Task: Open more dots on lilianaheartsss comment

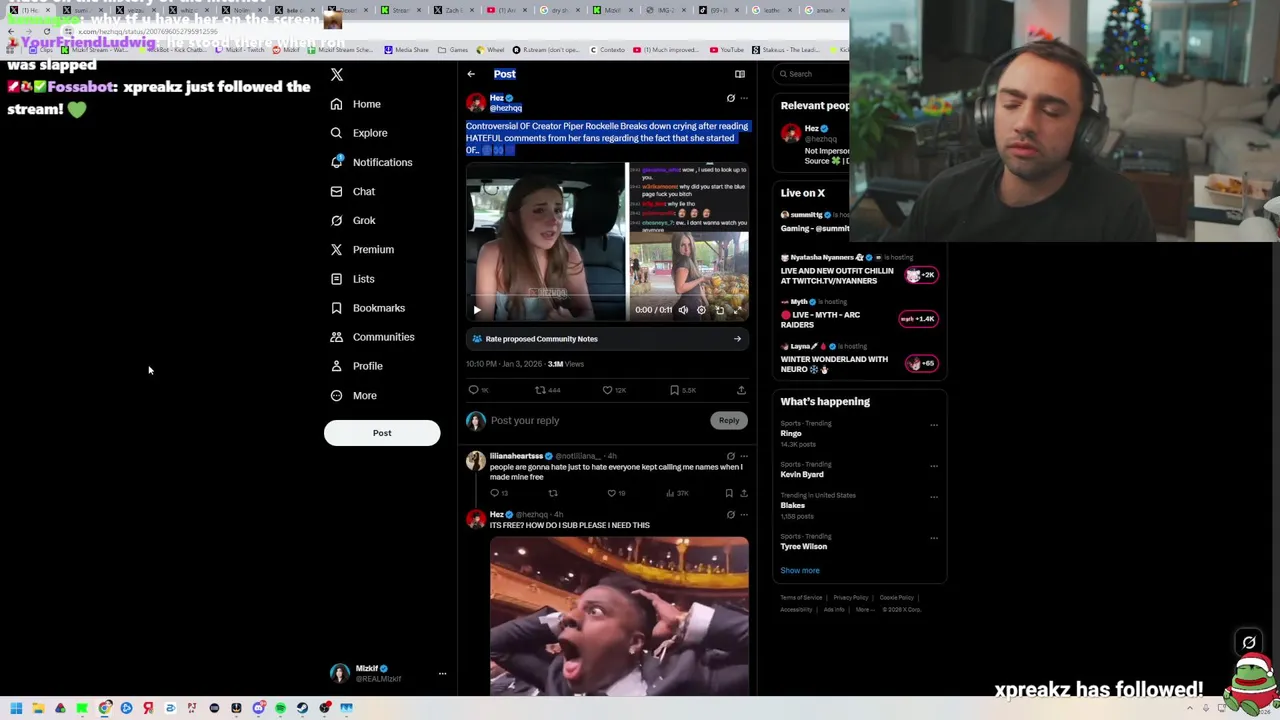Action: coord(744,456)
